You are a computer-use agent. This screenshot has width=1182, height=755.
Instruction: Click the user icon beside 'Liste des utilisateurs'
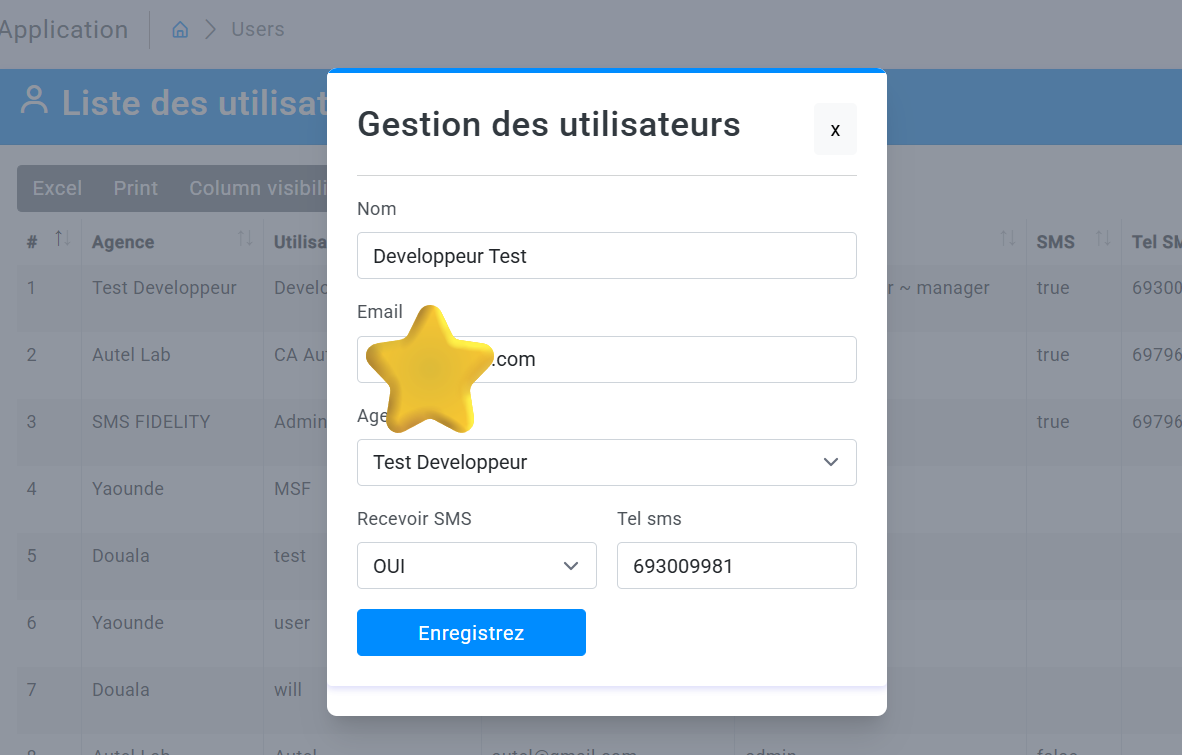point(33,103)
